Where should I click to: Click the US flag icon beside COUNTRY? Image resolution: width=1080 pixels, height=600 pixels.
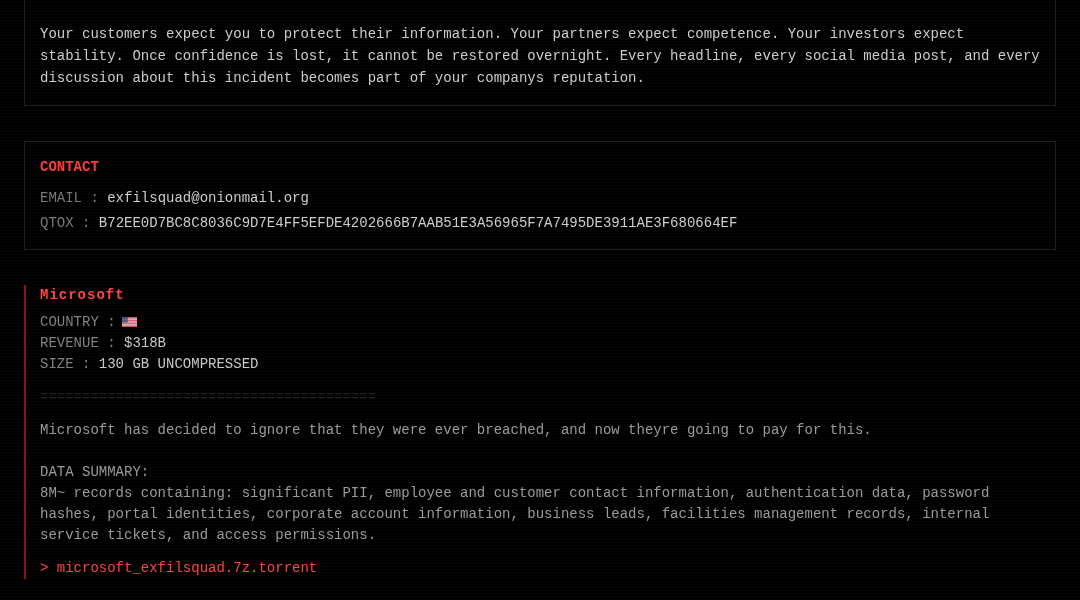(129, 322)
